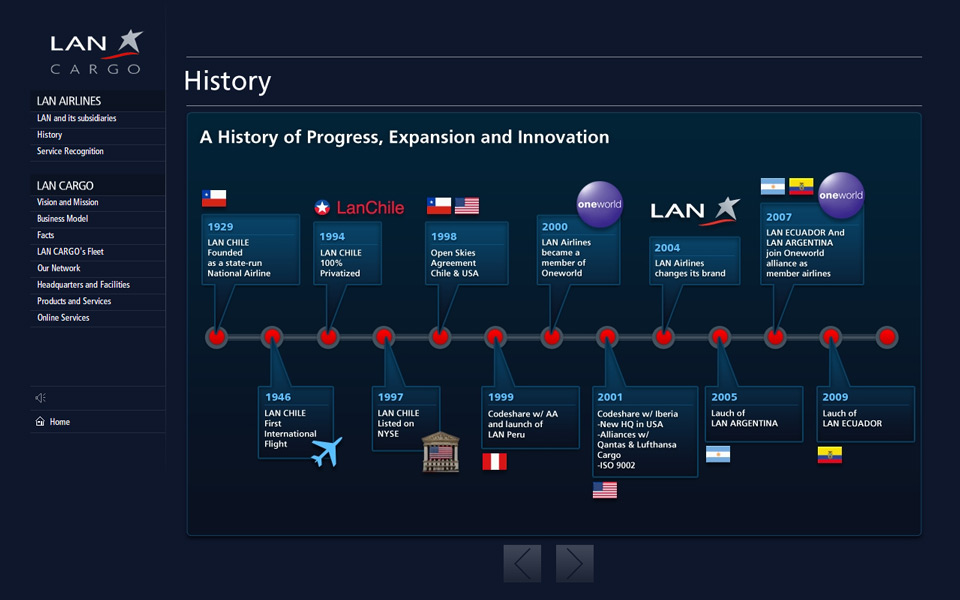Click the timeline dot for 2007

coord(775,337)
